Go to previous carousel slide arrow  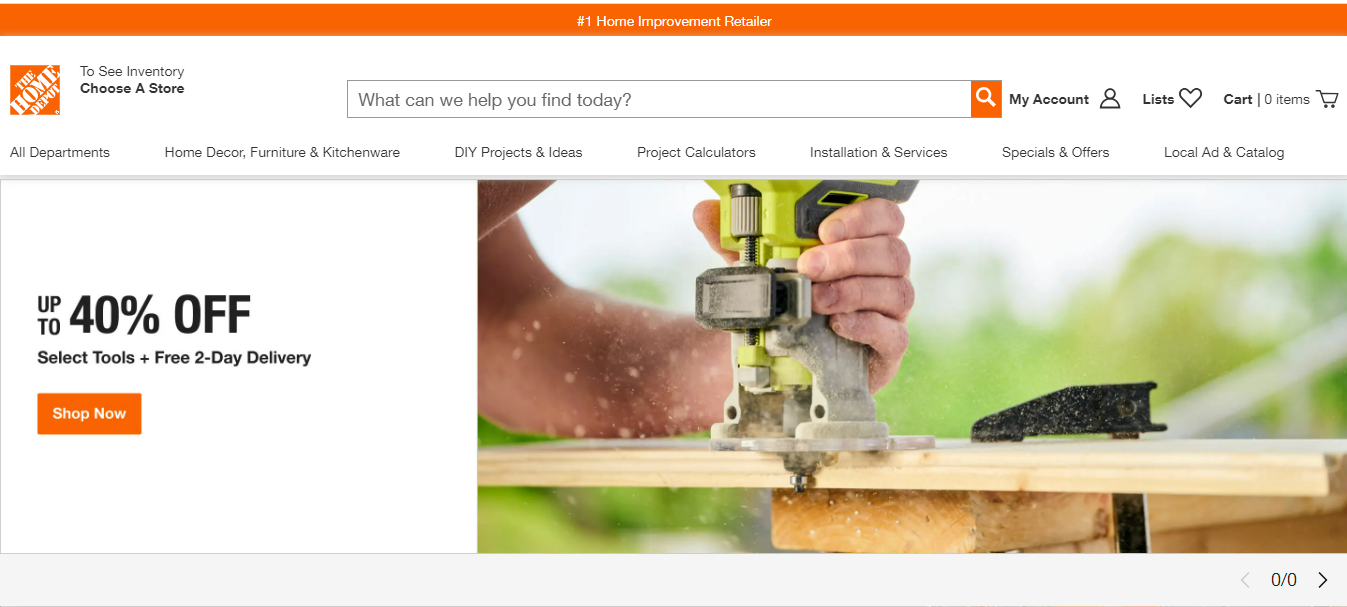tap(1245, 580)
